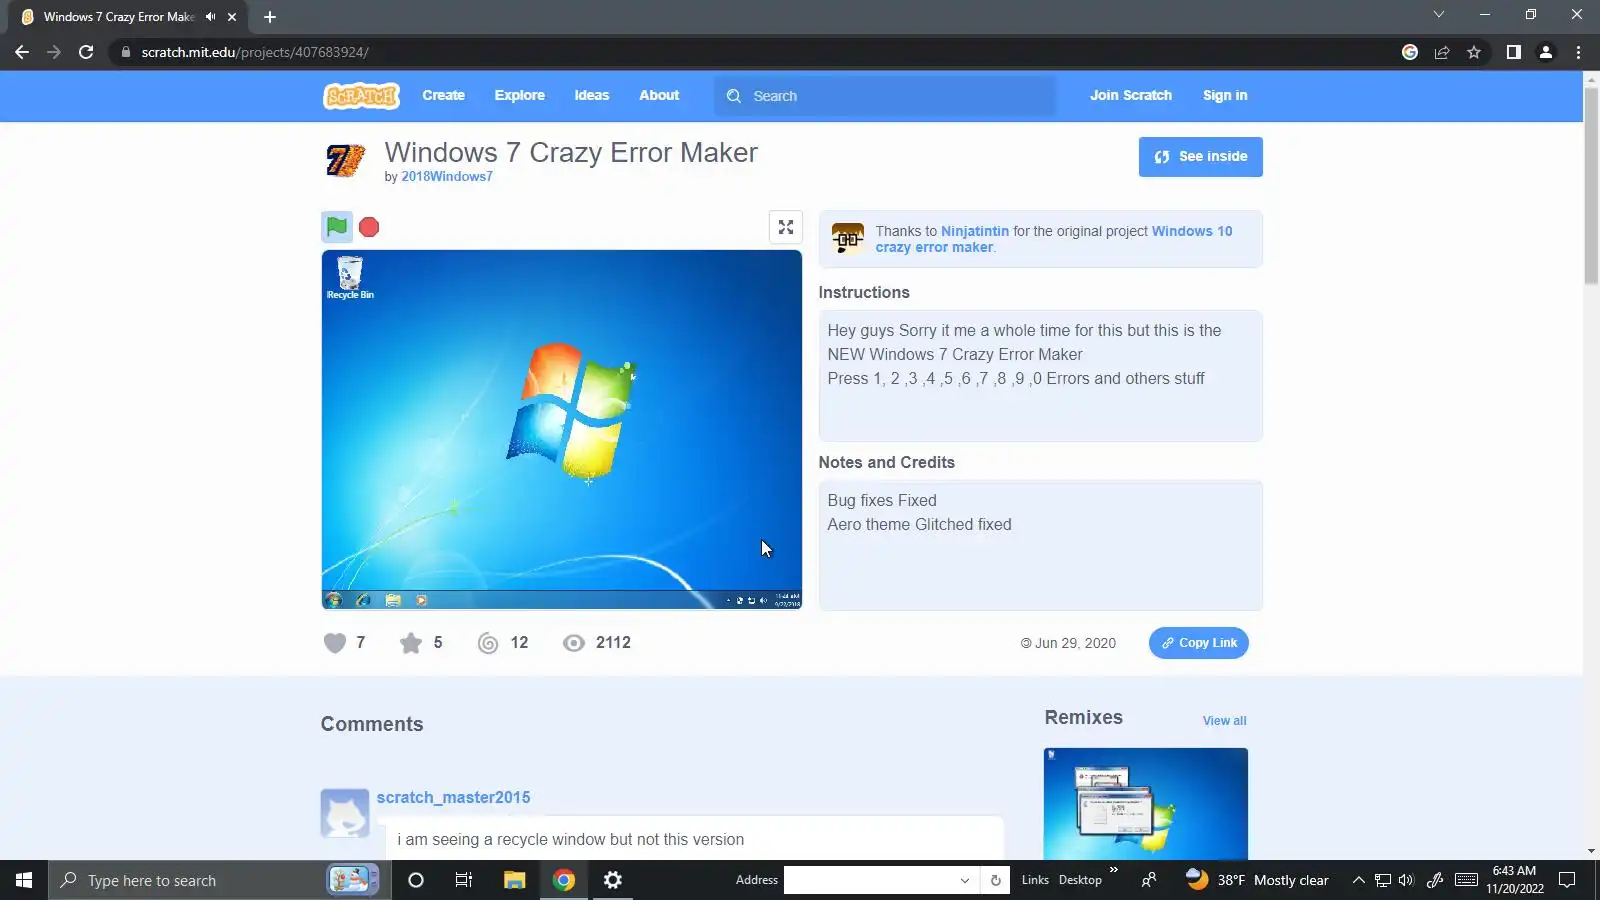Click the Google account G icon in address bar
This screenshot has width=1600, height=900.
point(1410,52)
